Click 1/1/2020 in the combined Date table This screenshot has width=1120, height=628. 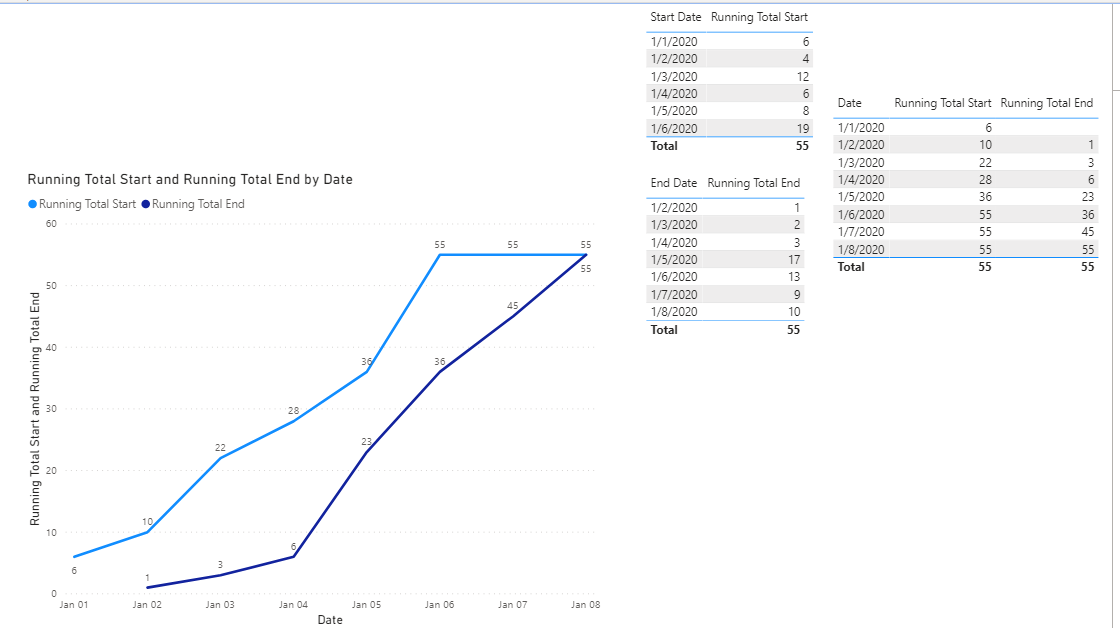pyautogui.click(x=861, y=127)
